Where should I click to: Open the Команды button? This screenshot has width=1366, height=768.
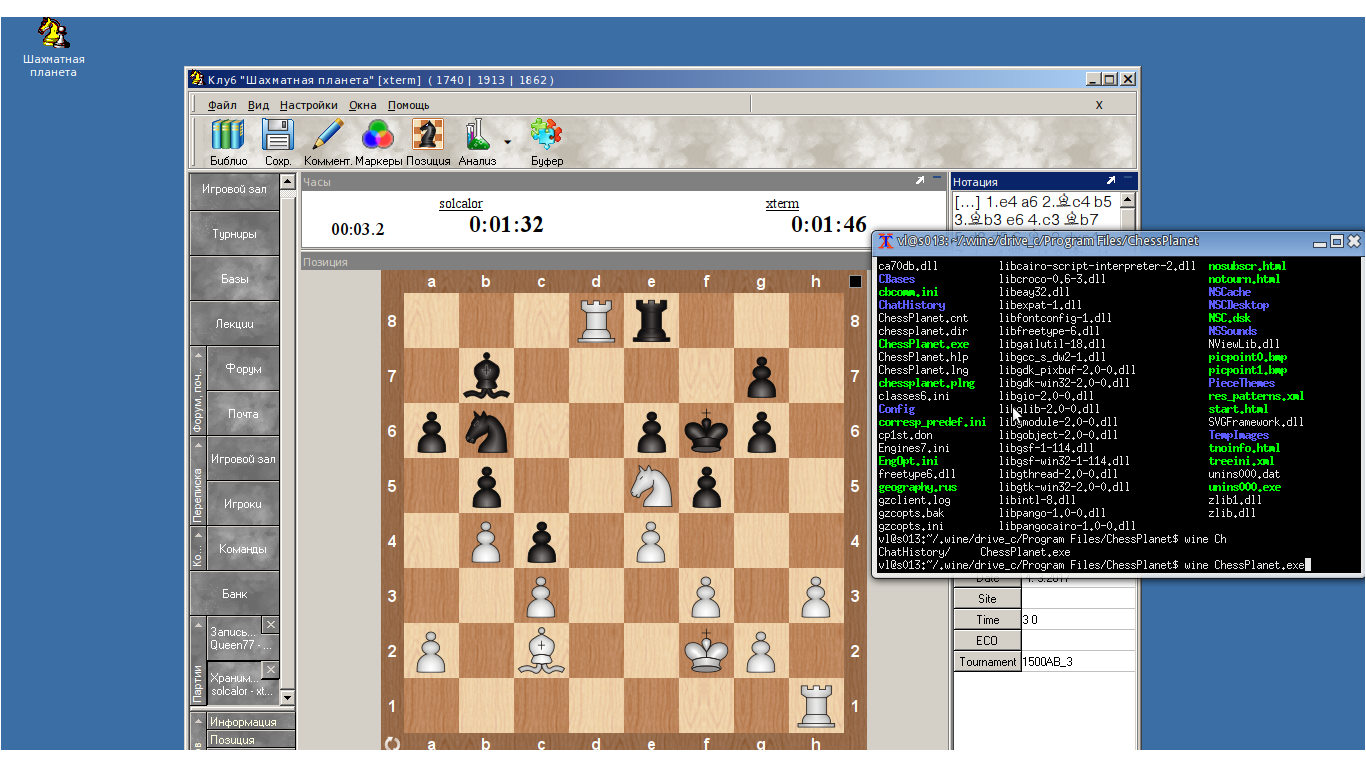point(243,549)
